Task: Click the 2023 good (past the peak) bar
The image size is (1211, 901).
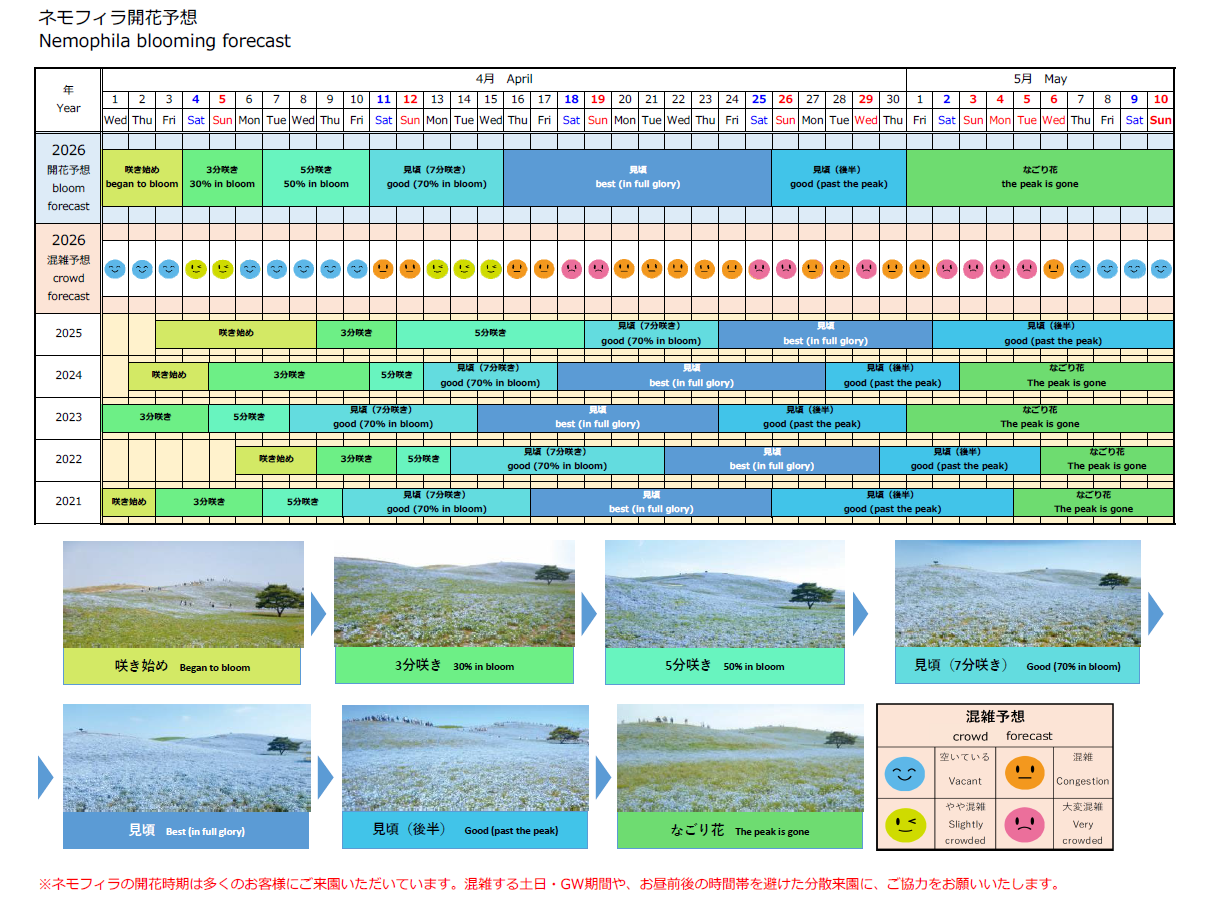Action: click(x=811, y=417)
